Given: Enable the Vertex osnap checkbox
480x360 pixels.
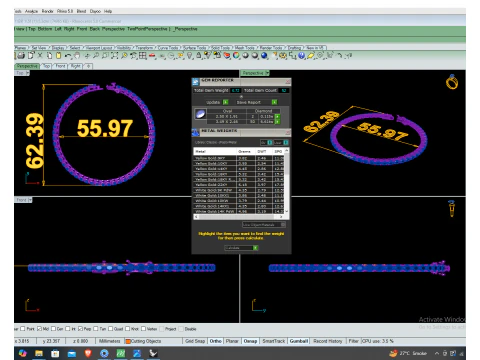Looking at the screenshot, I should click(143, 329).
